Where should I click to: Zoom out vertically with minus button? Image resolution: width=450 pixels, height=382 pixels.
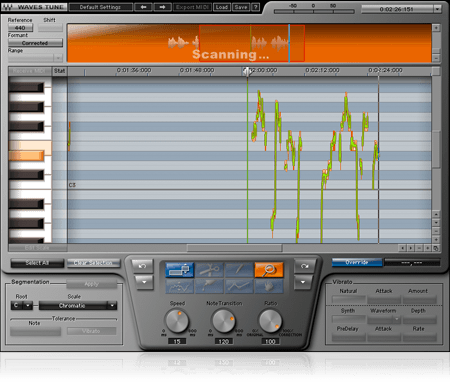[436, 231]
